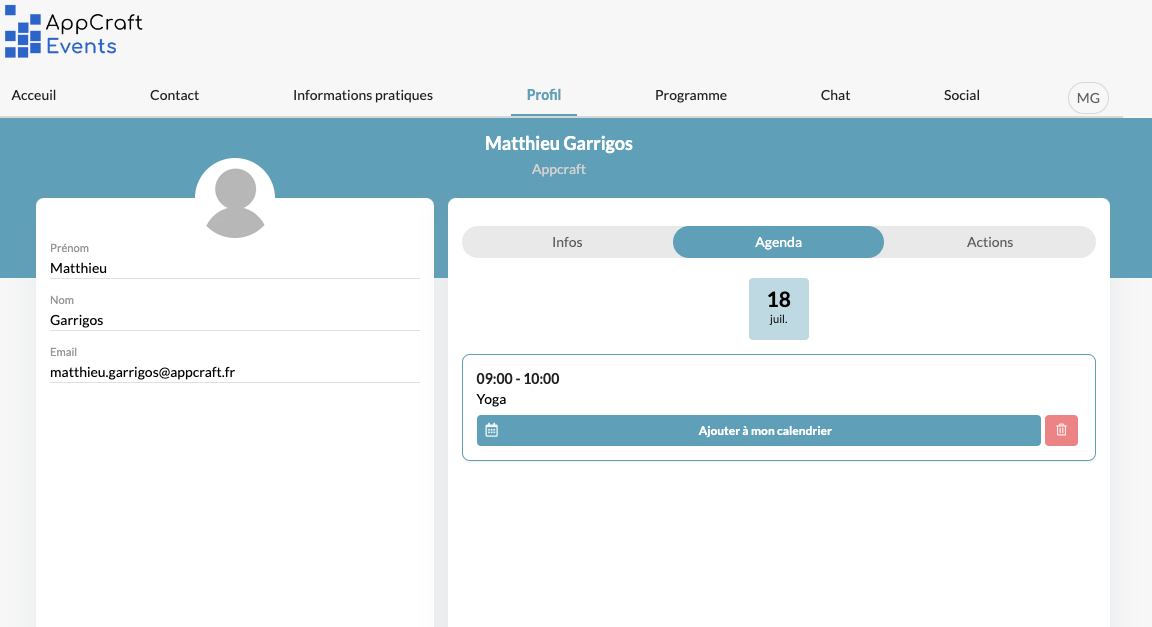1152x627 pixels.
Task: Open the MG user avatar menu
Action: pos(1088,98)
